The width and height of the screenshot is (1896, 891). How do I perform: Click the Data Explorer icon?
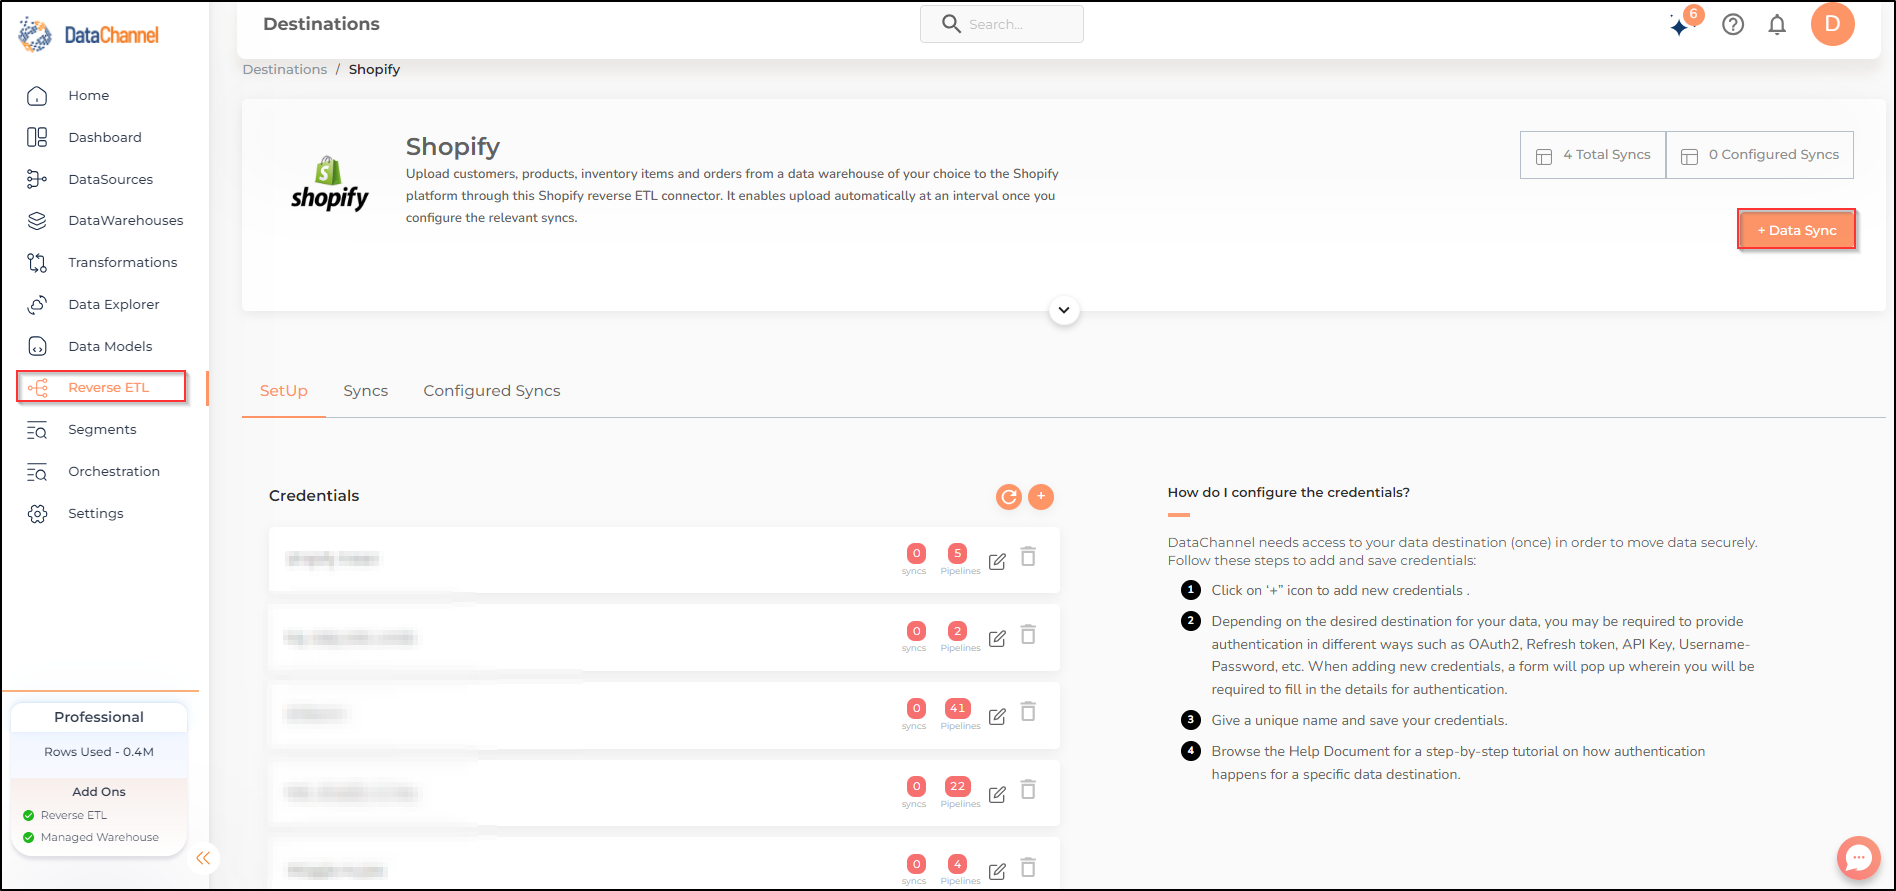coord(37,305)
